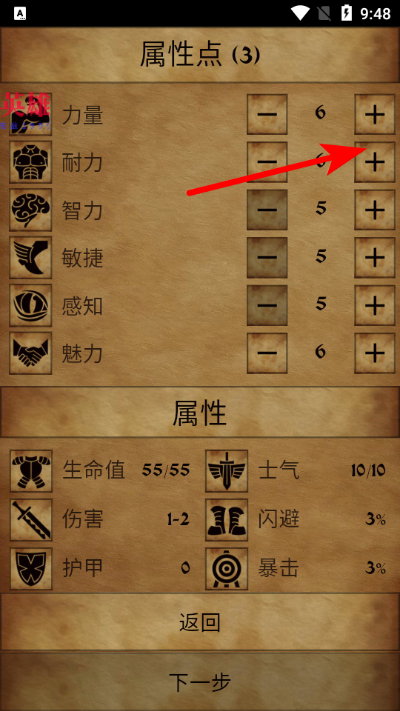Tap the strength (力量) flexed arm icon
The image size is (400, 711).
pos(30,114)
